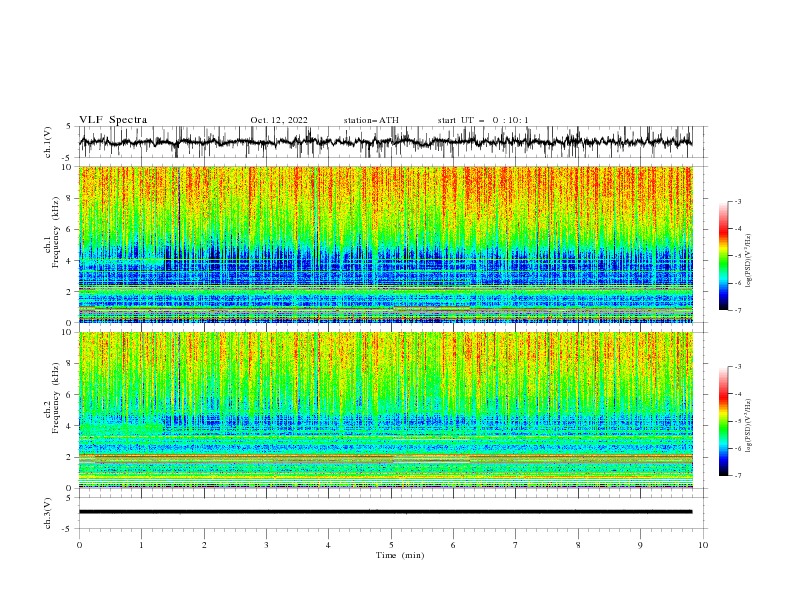
Task: Click the ch.2 frequency tick label "2"
Action: point(70,457)
